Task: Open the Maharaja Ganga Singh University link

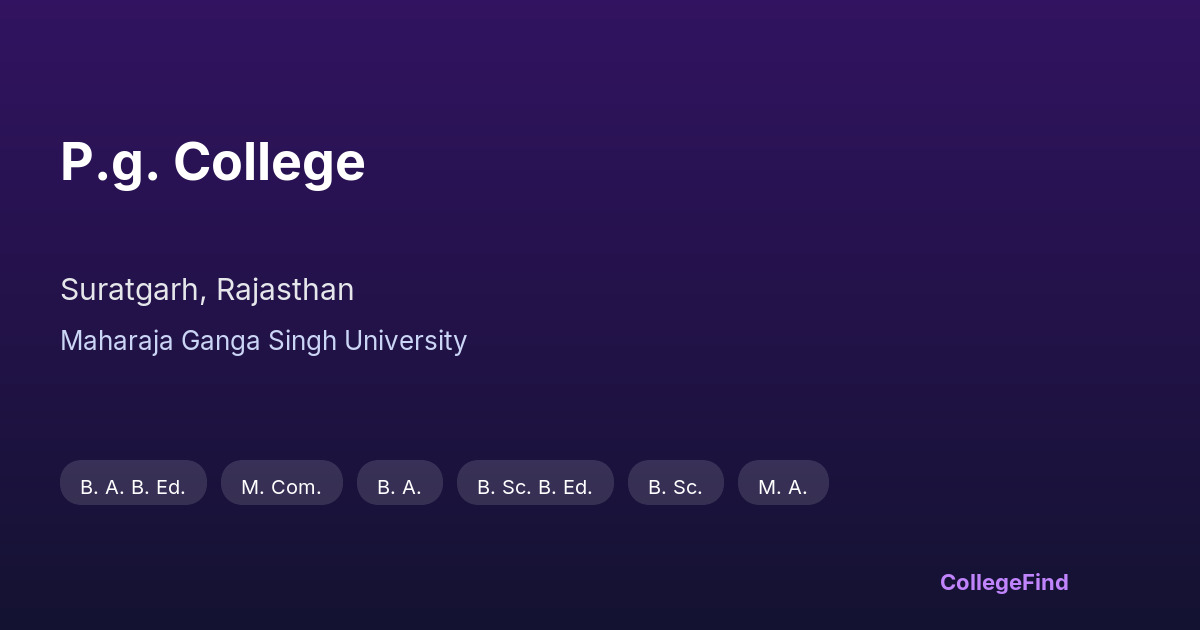Action: pyautogui.click(x=263, y=341)
